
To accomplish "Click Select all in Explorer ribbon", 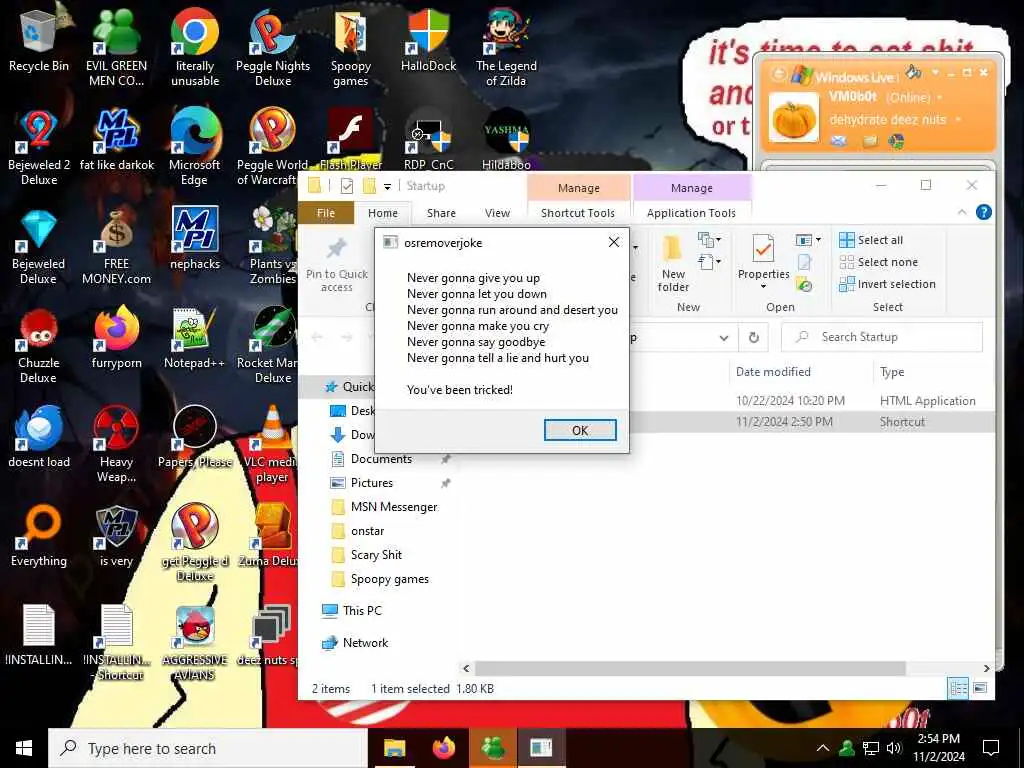I will click(871, 240).
